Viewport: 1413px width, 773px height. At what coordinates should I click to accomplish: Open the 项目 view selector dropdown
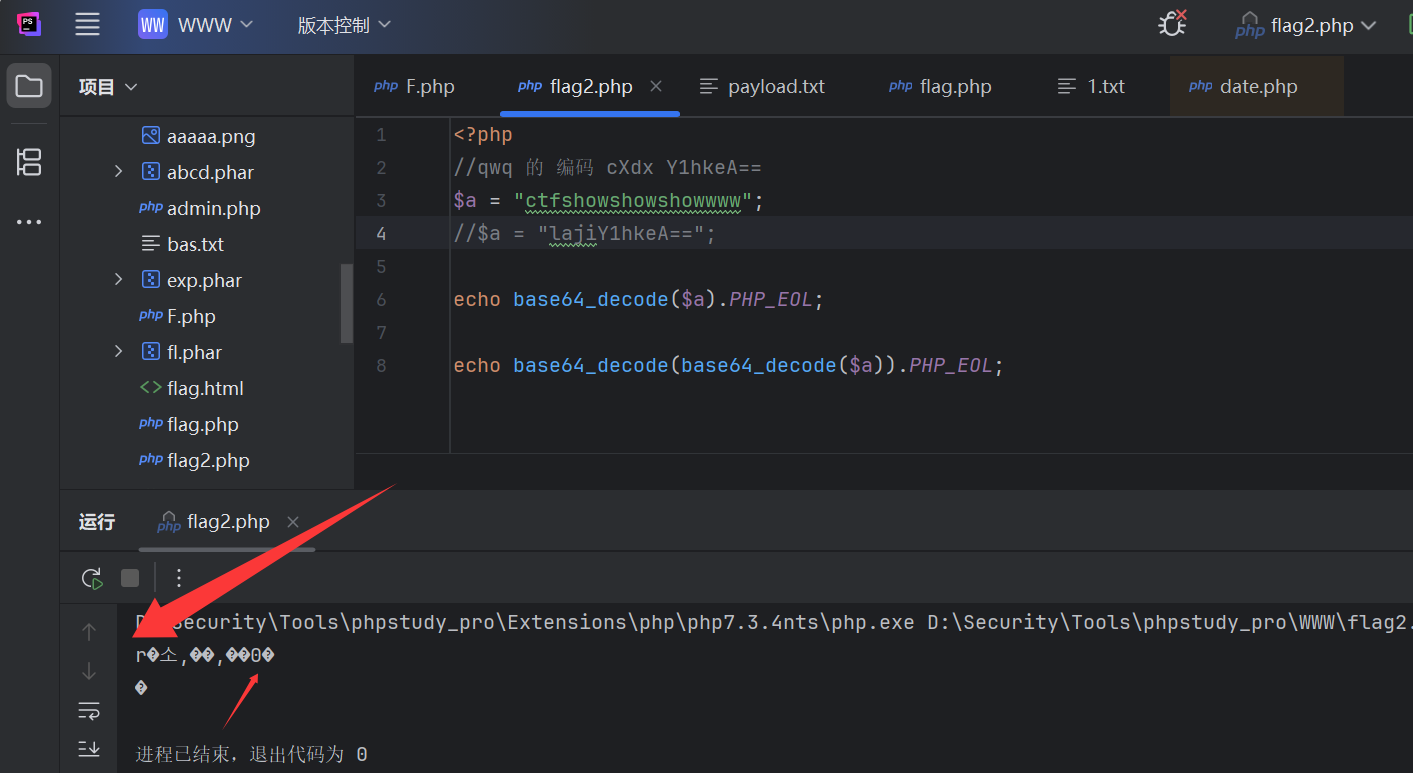[x=108, y=87]
